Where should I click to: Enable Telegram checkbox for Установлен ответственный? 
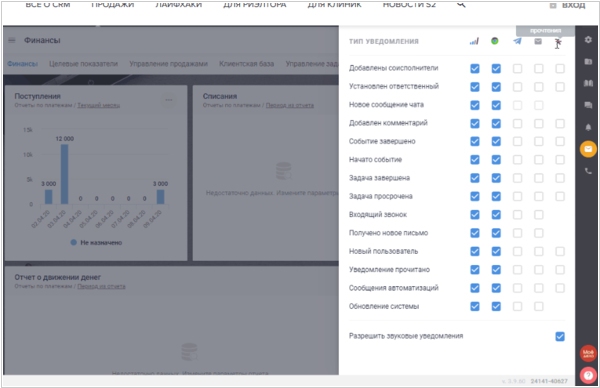click(x=517, y=87)
